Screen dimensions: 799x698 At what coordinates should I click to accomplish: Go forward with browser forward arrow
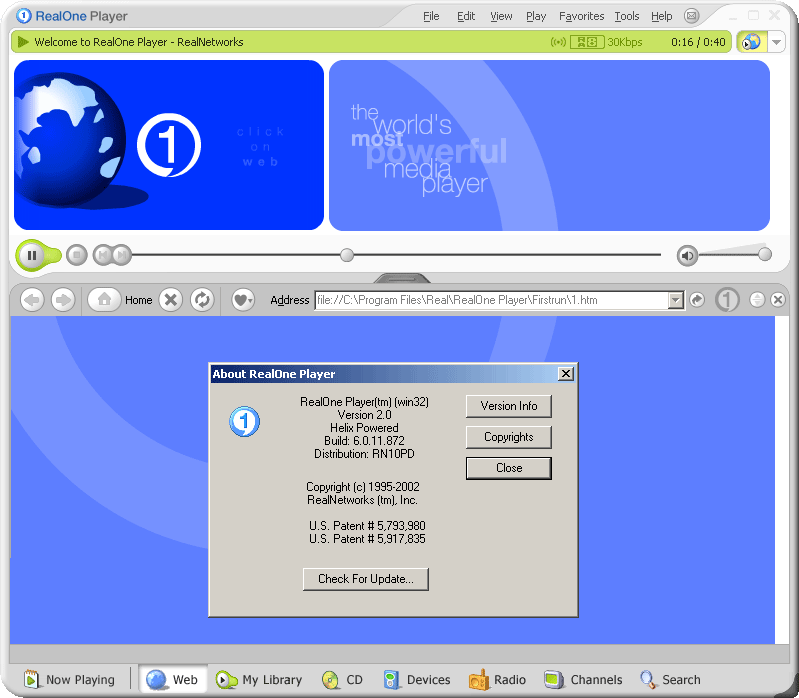[63, 300]
